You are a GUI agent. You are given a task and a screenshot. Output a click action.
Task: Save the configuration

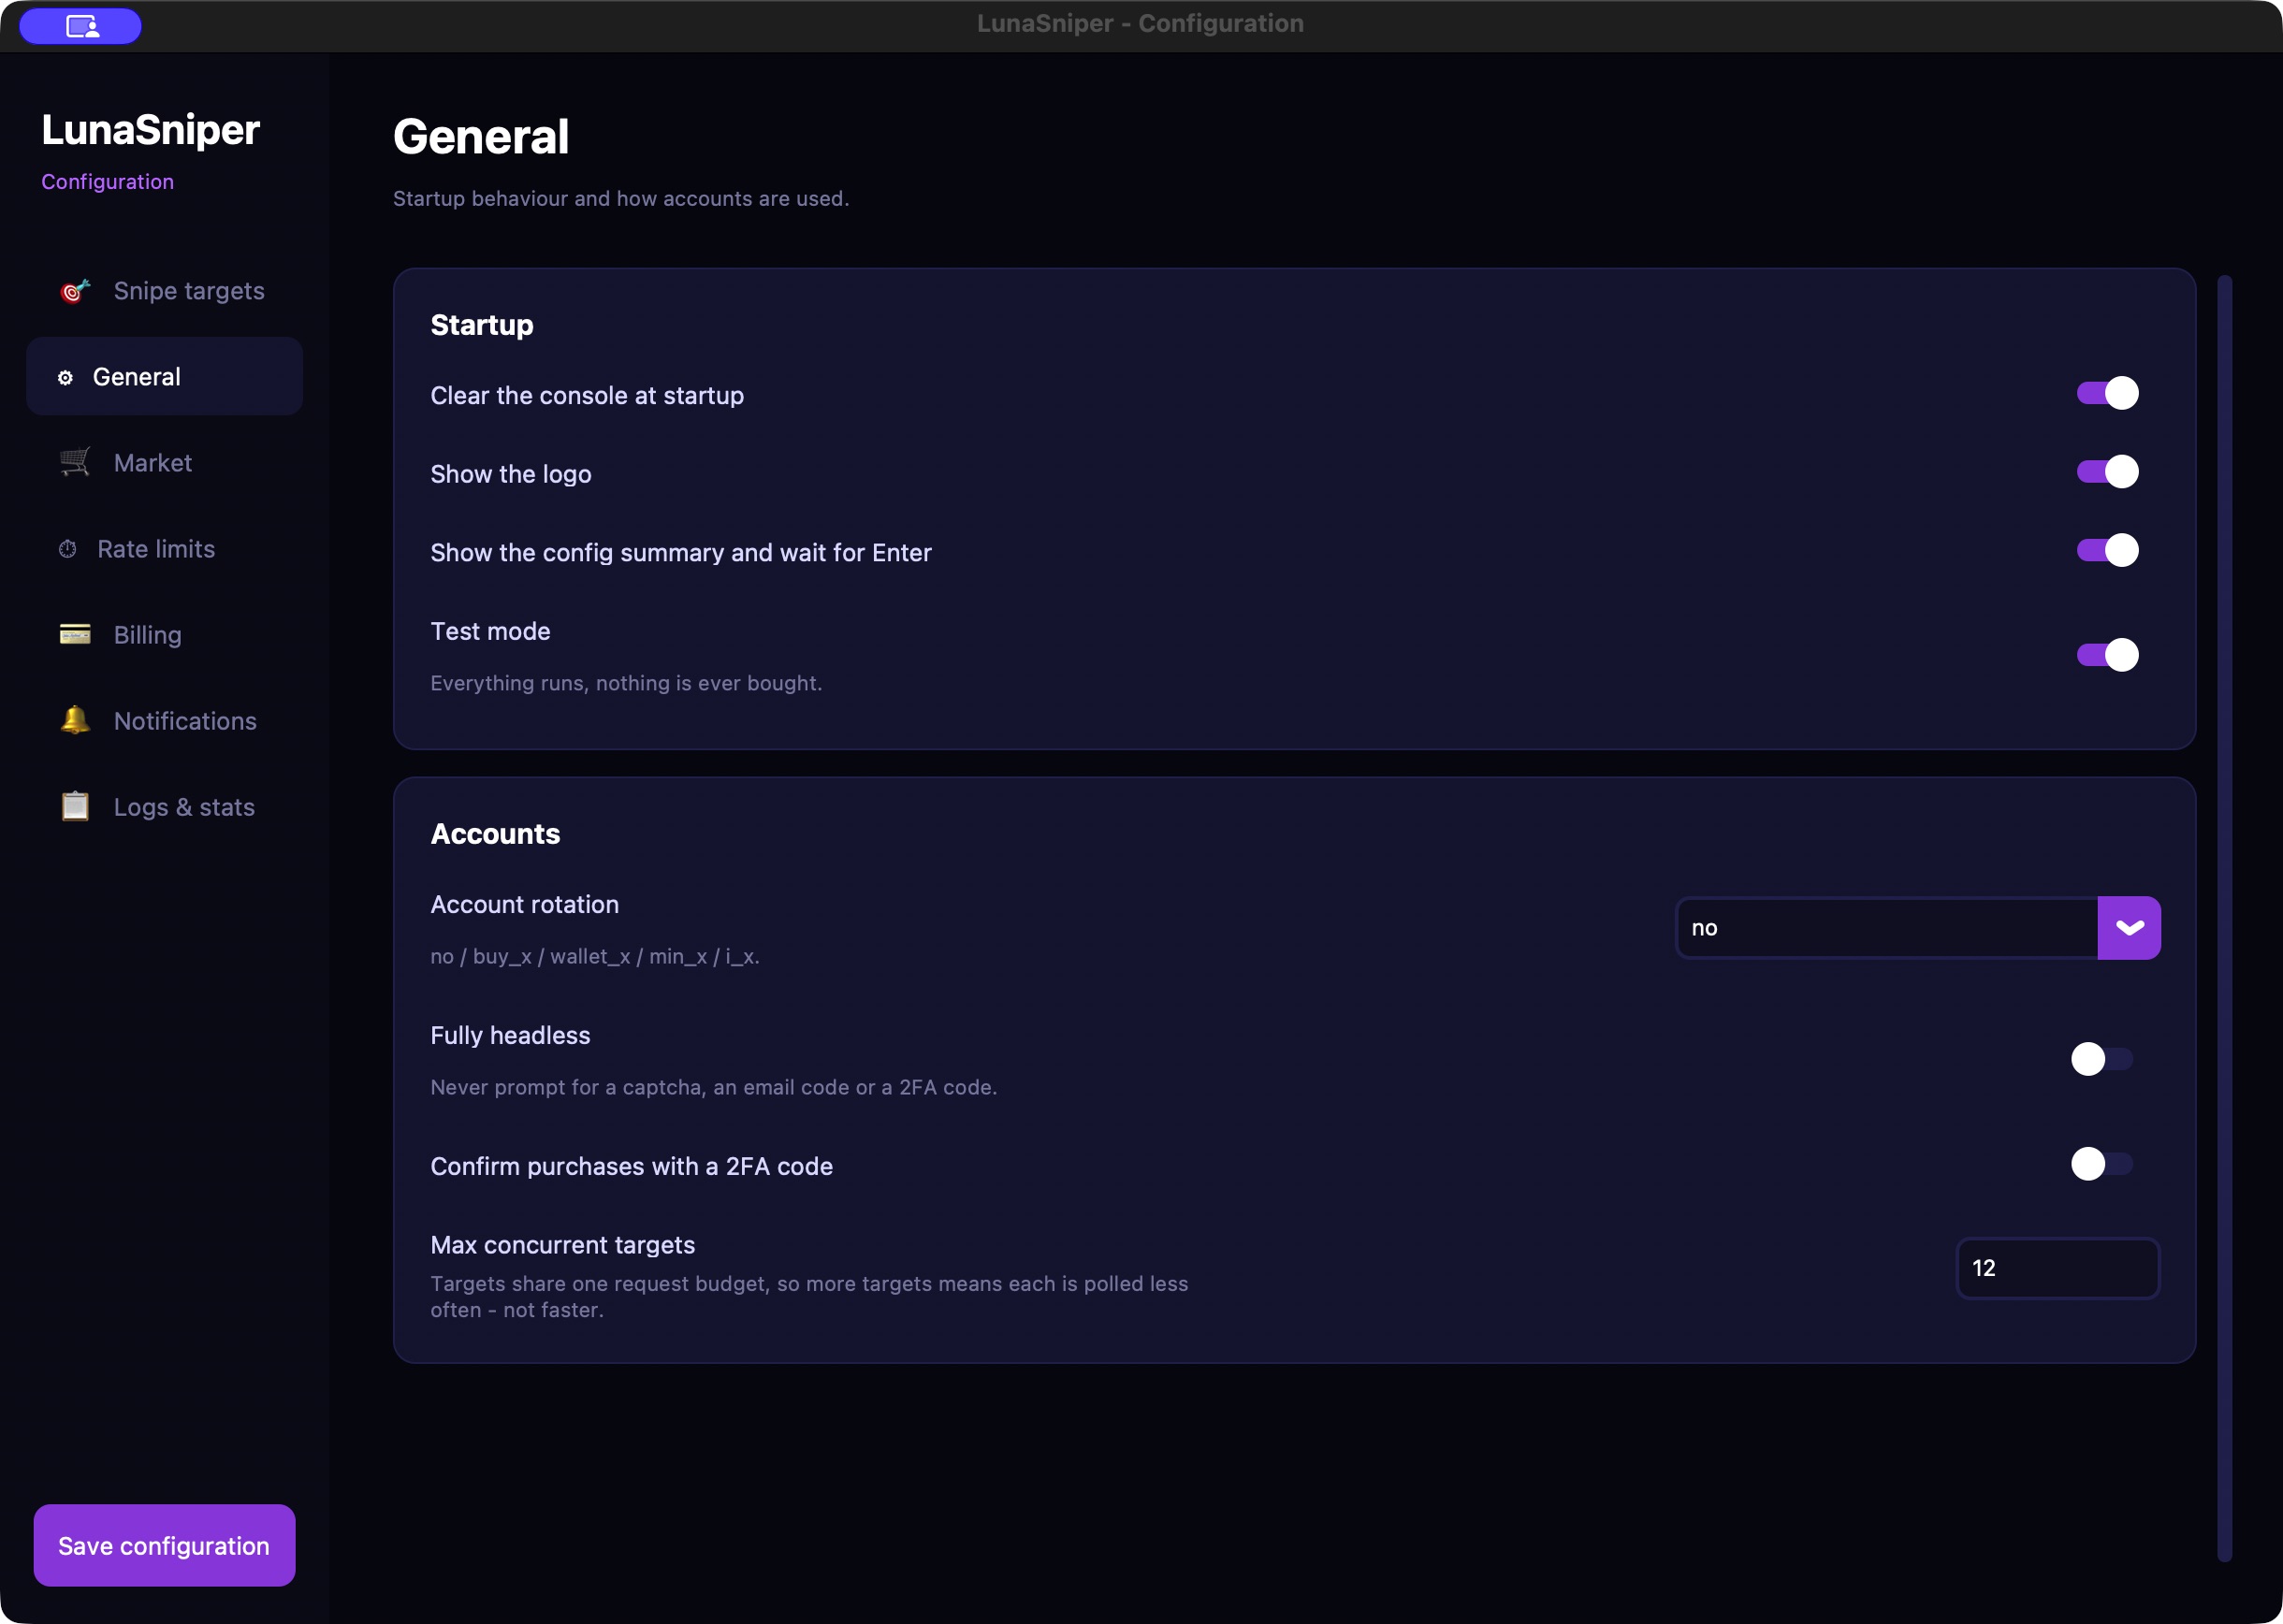pyautogui.click(x=164, y=1545)
